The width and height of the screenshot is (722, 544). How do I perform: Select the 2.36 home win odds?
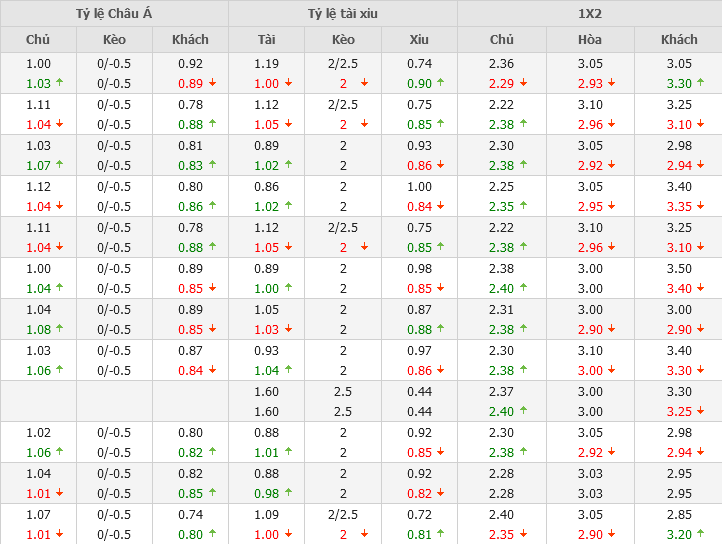point(501,63)
